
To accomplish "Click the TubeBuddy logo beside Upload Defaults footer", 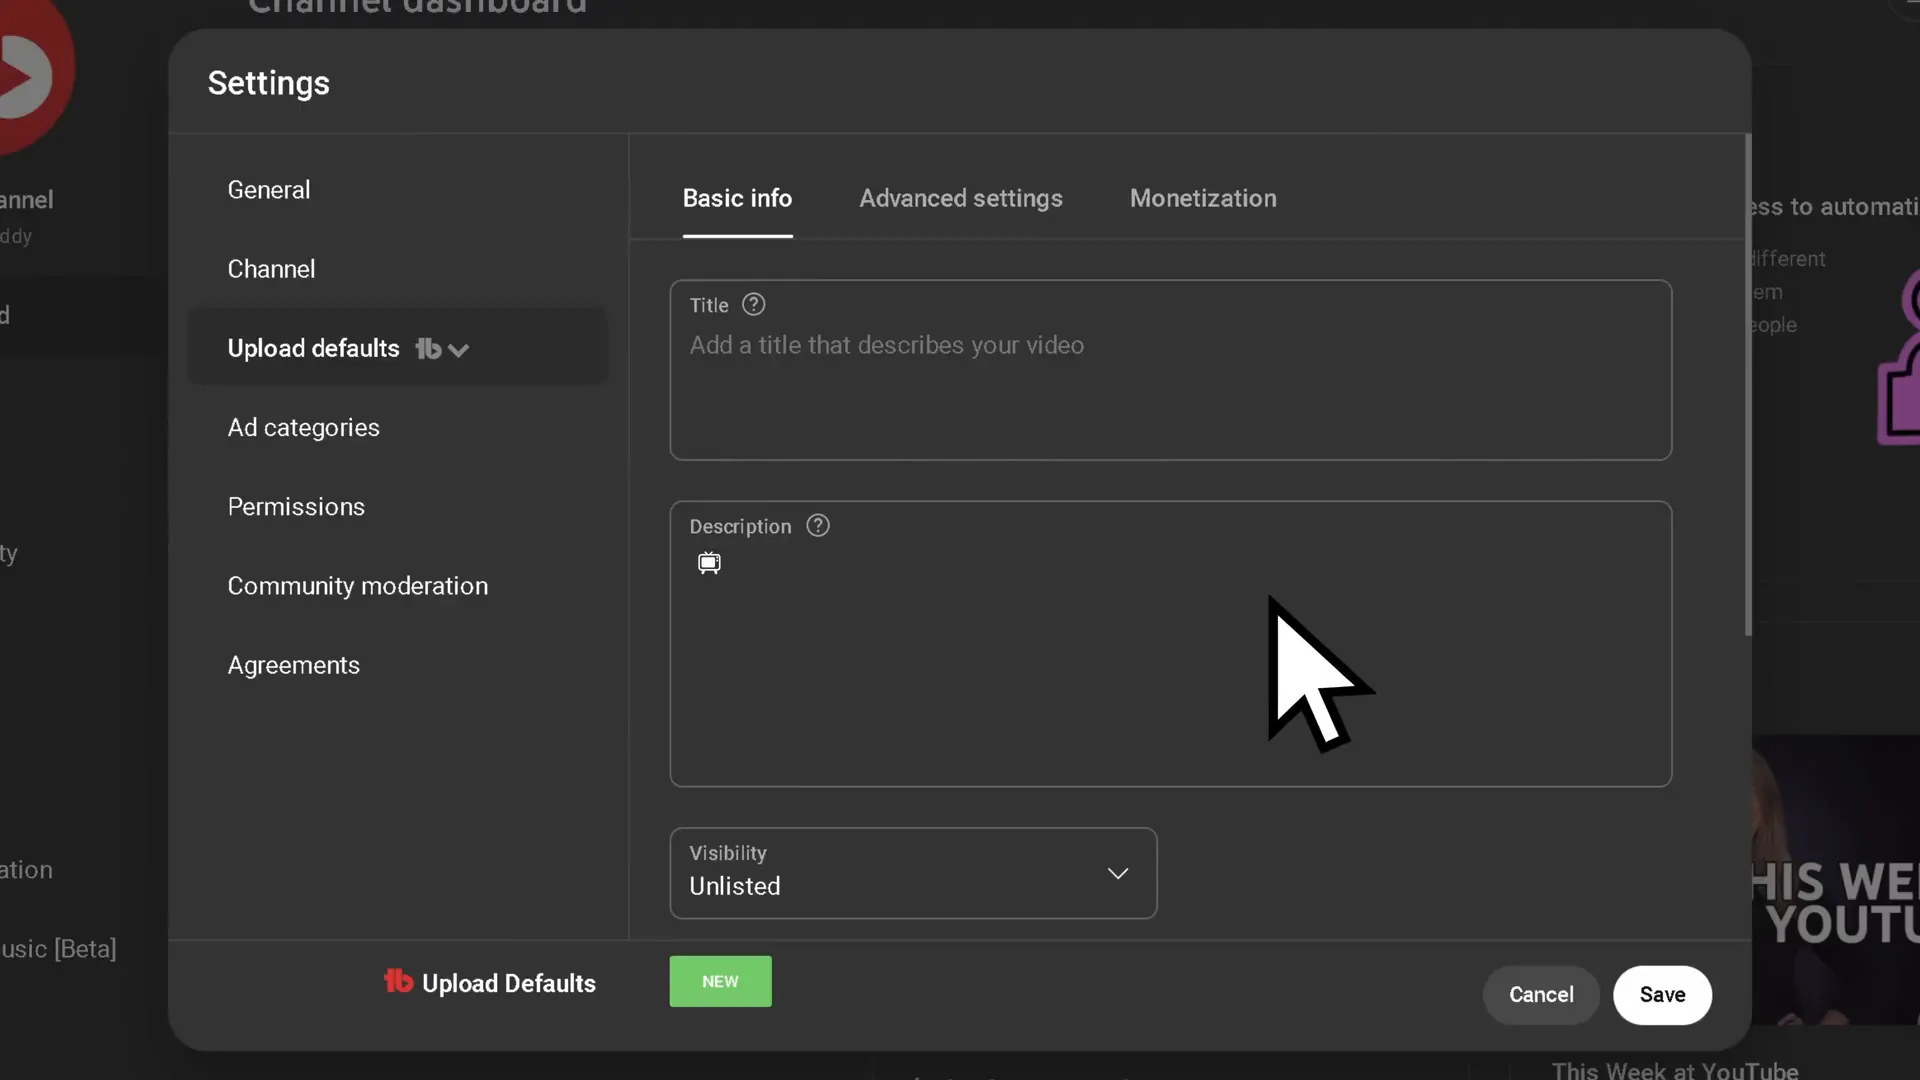I will click(x=397, y=982).
